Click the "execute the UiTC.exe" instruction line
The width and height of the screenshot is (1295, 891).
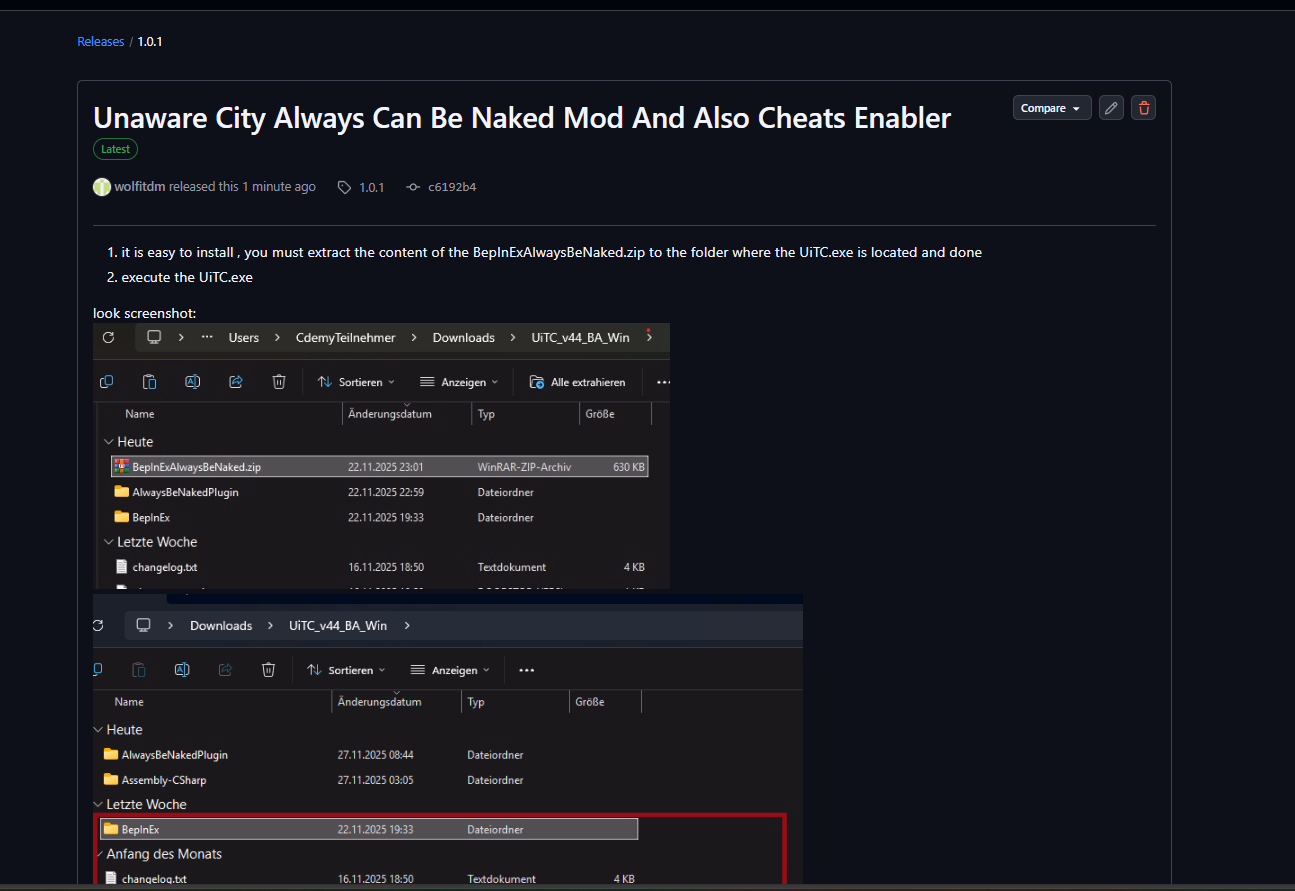pyautogui.click(x=187, y=277)
